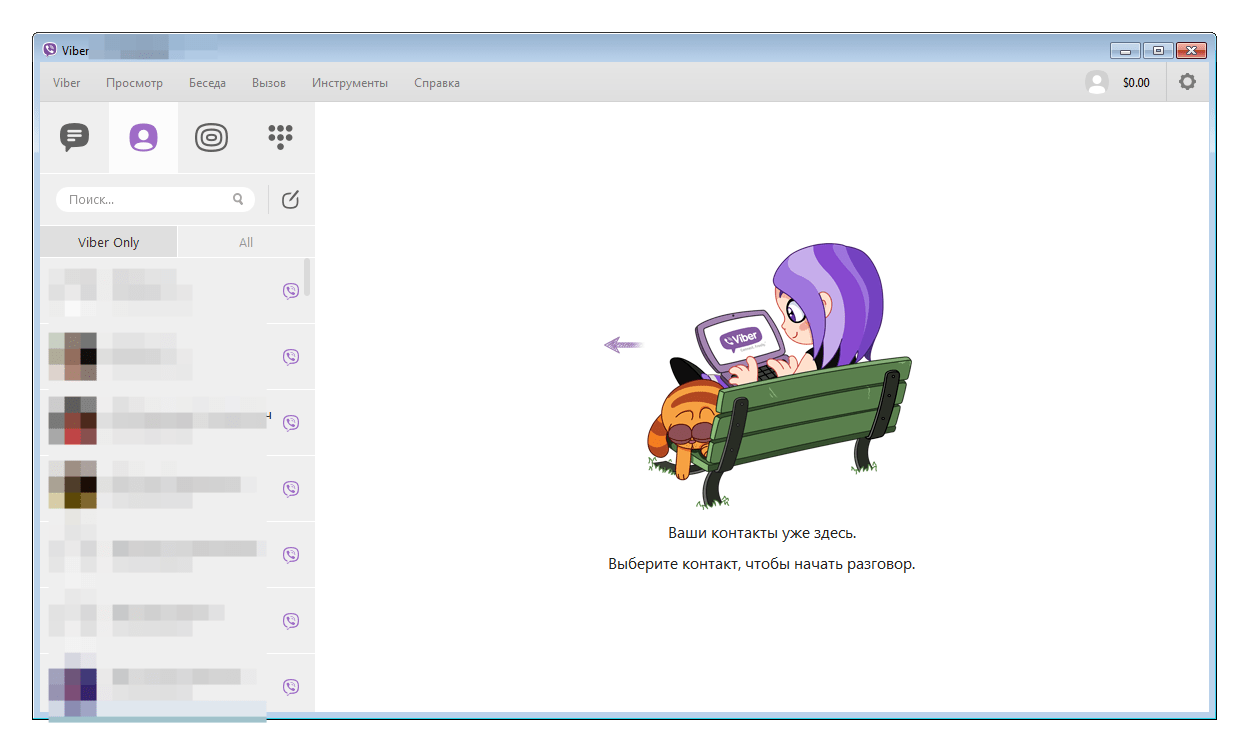1249x752 pixels.
Task: Open the Вызов menu
Action: pos(269,83)
